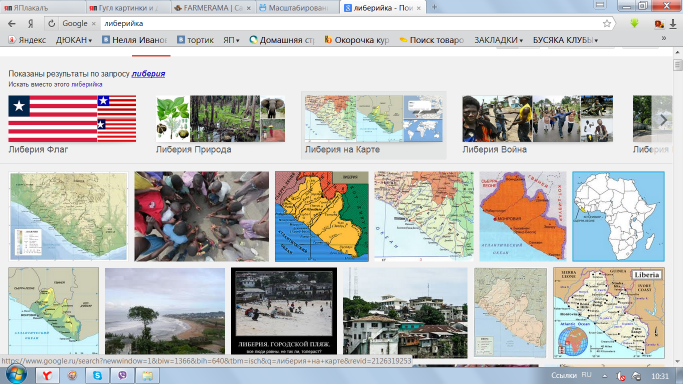This screenshot has height=384, width=683.
Task: Open coastal beach with tree photo
Action: (165, 311)
